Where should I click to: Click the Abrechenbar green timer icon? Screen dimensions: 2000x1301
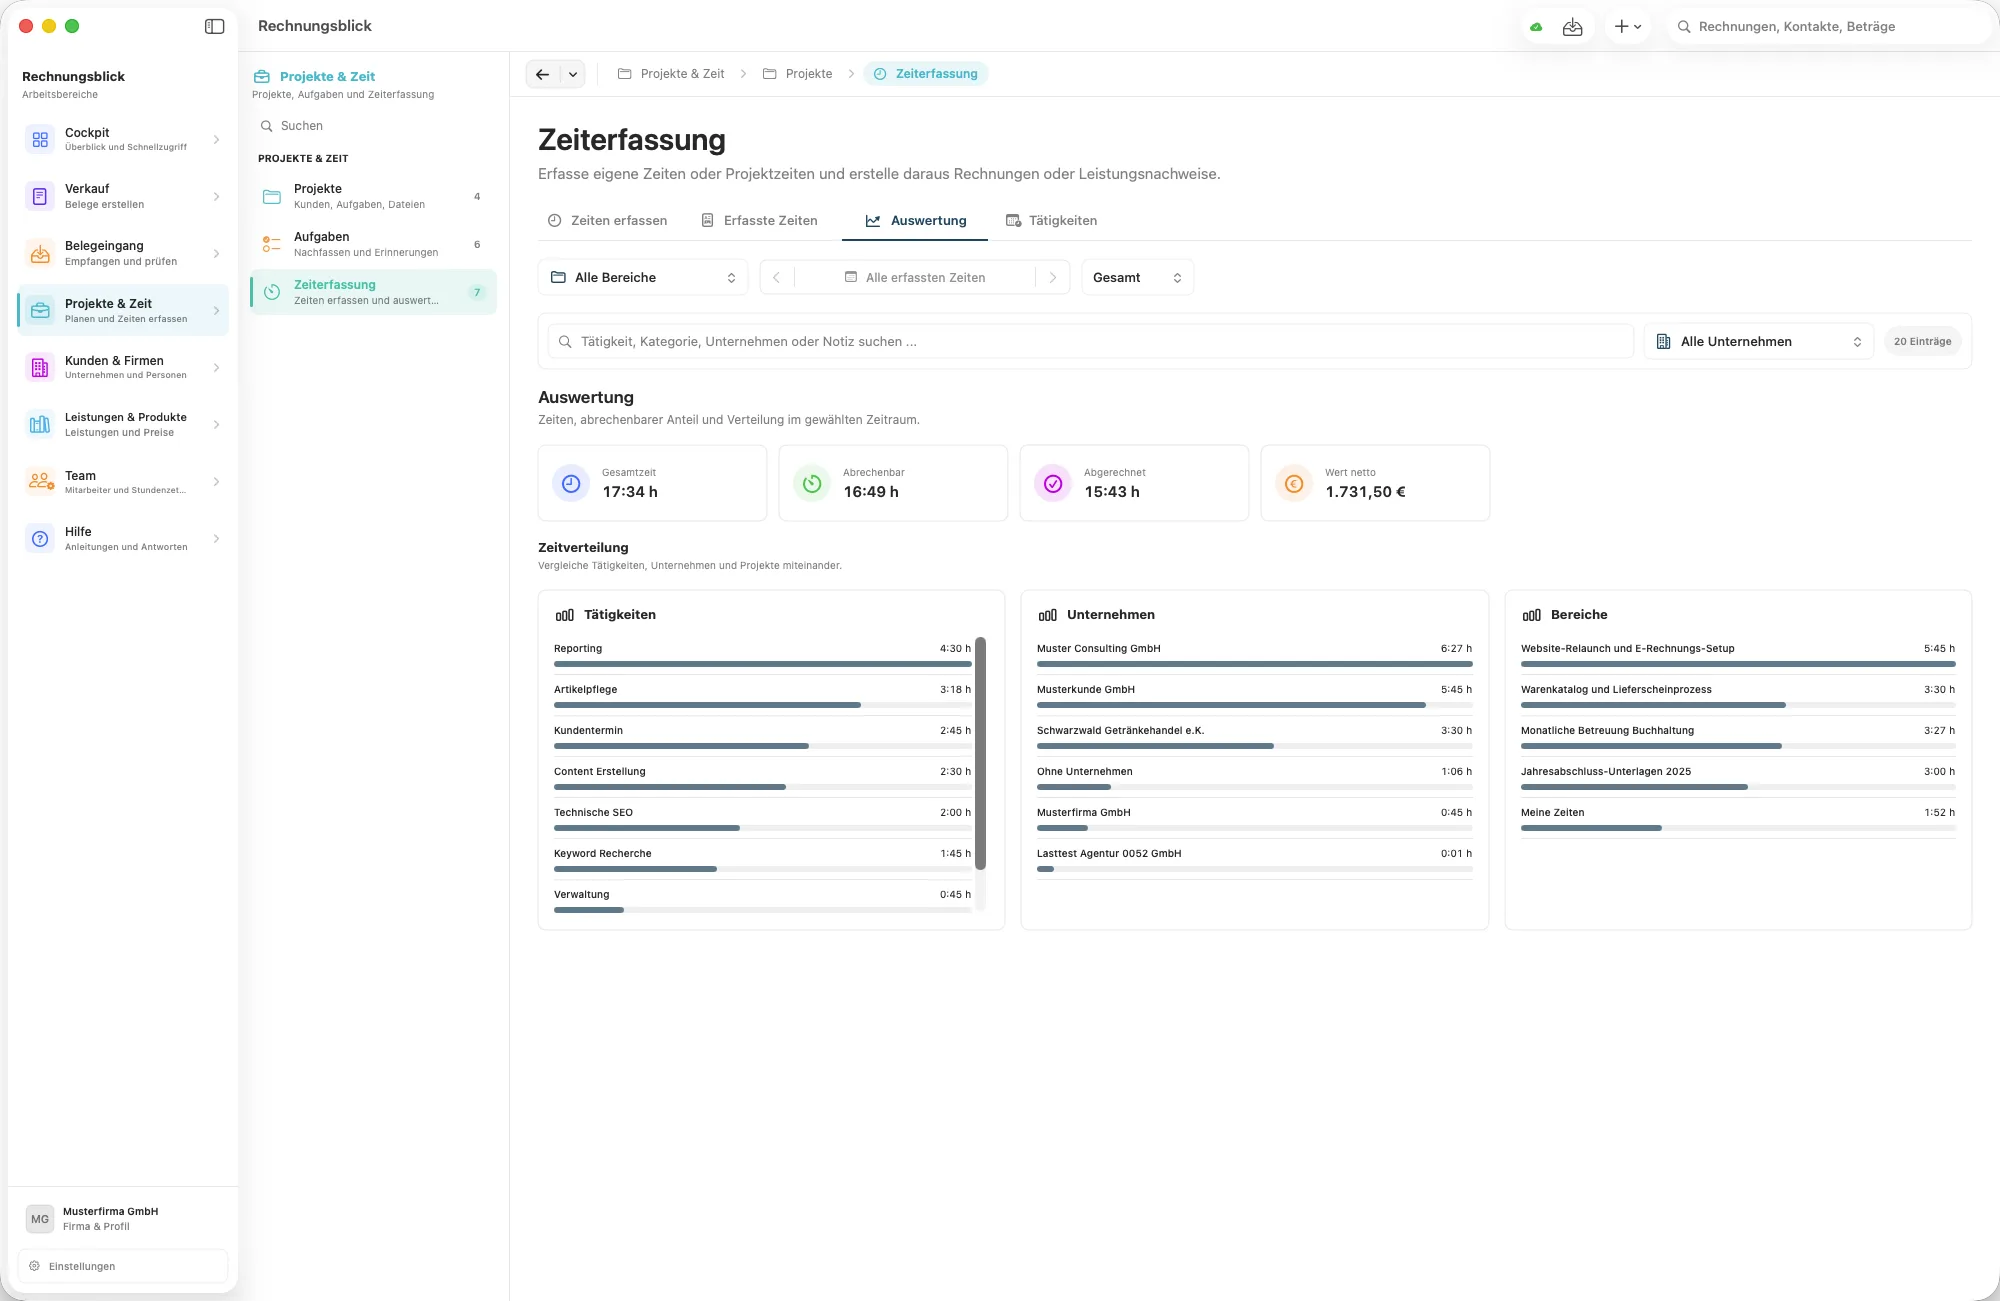pos(812,484)
